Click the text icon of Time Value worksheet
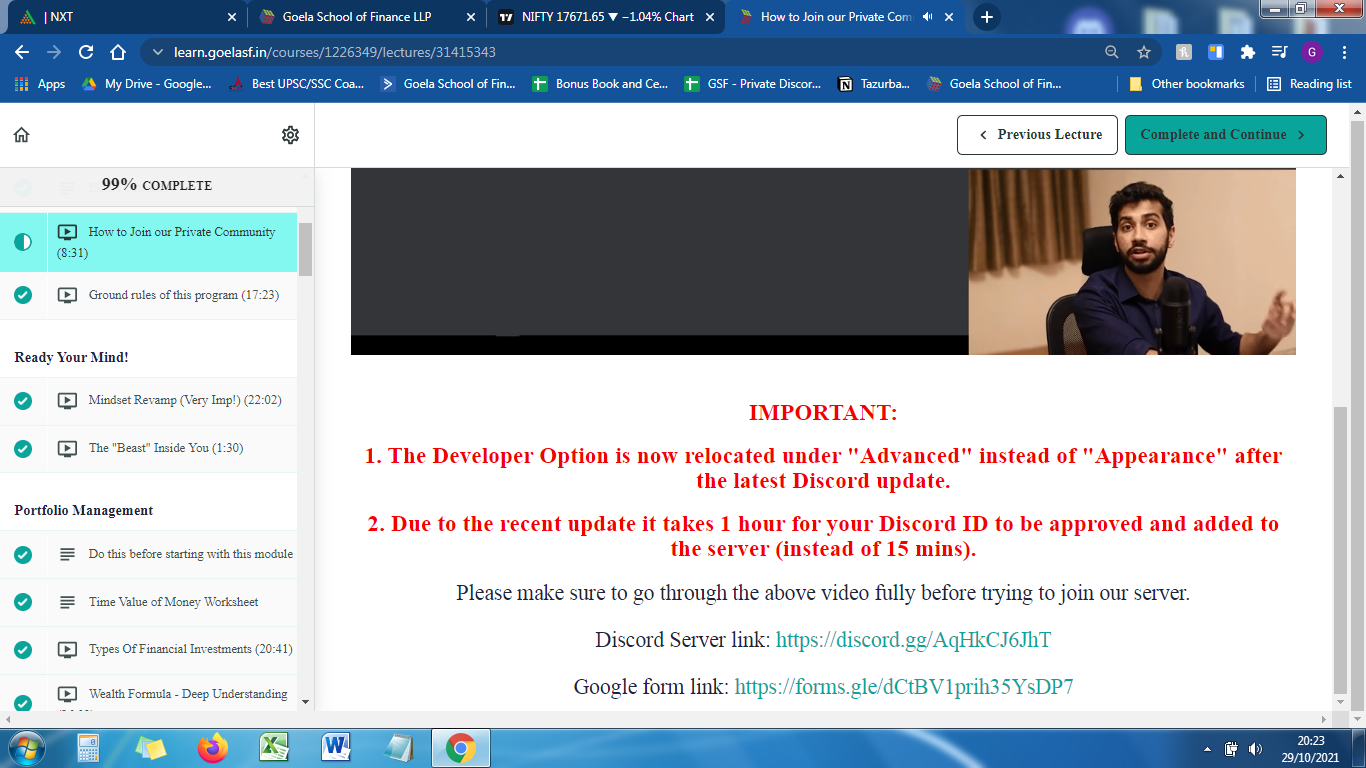Viewport: 1366px width, 768px height. click(x=67, y=602)
